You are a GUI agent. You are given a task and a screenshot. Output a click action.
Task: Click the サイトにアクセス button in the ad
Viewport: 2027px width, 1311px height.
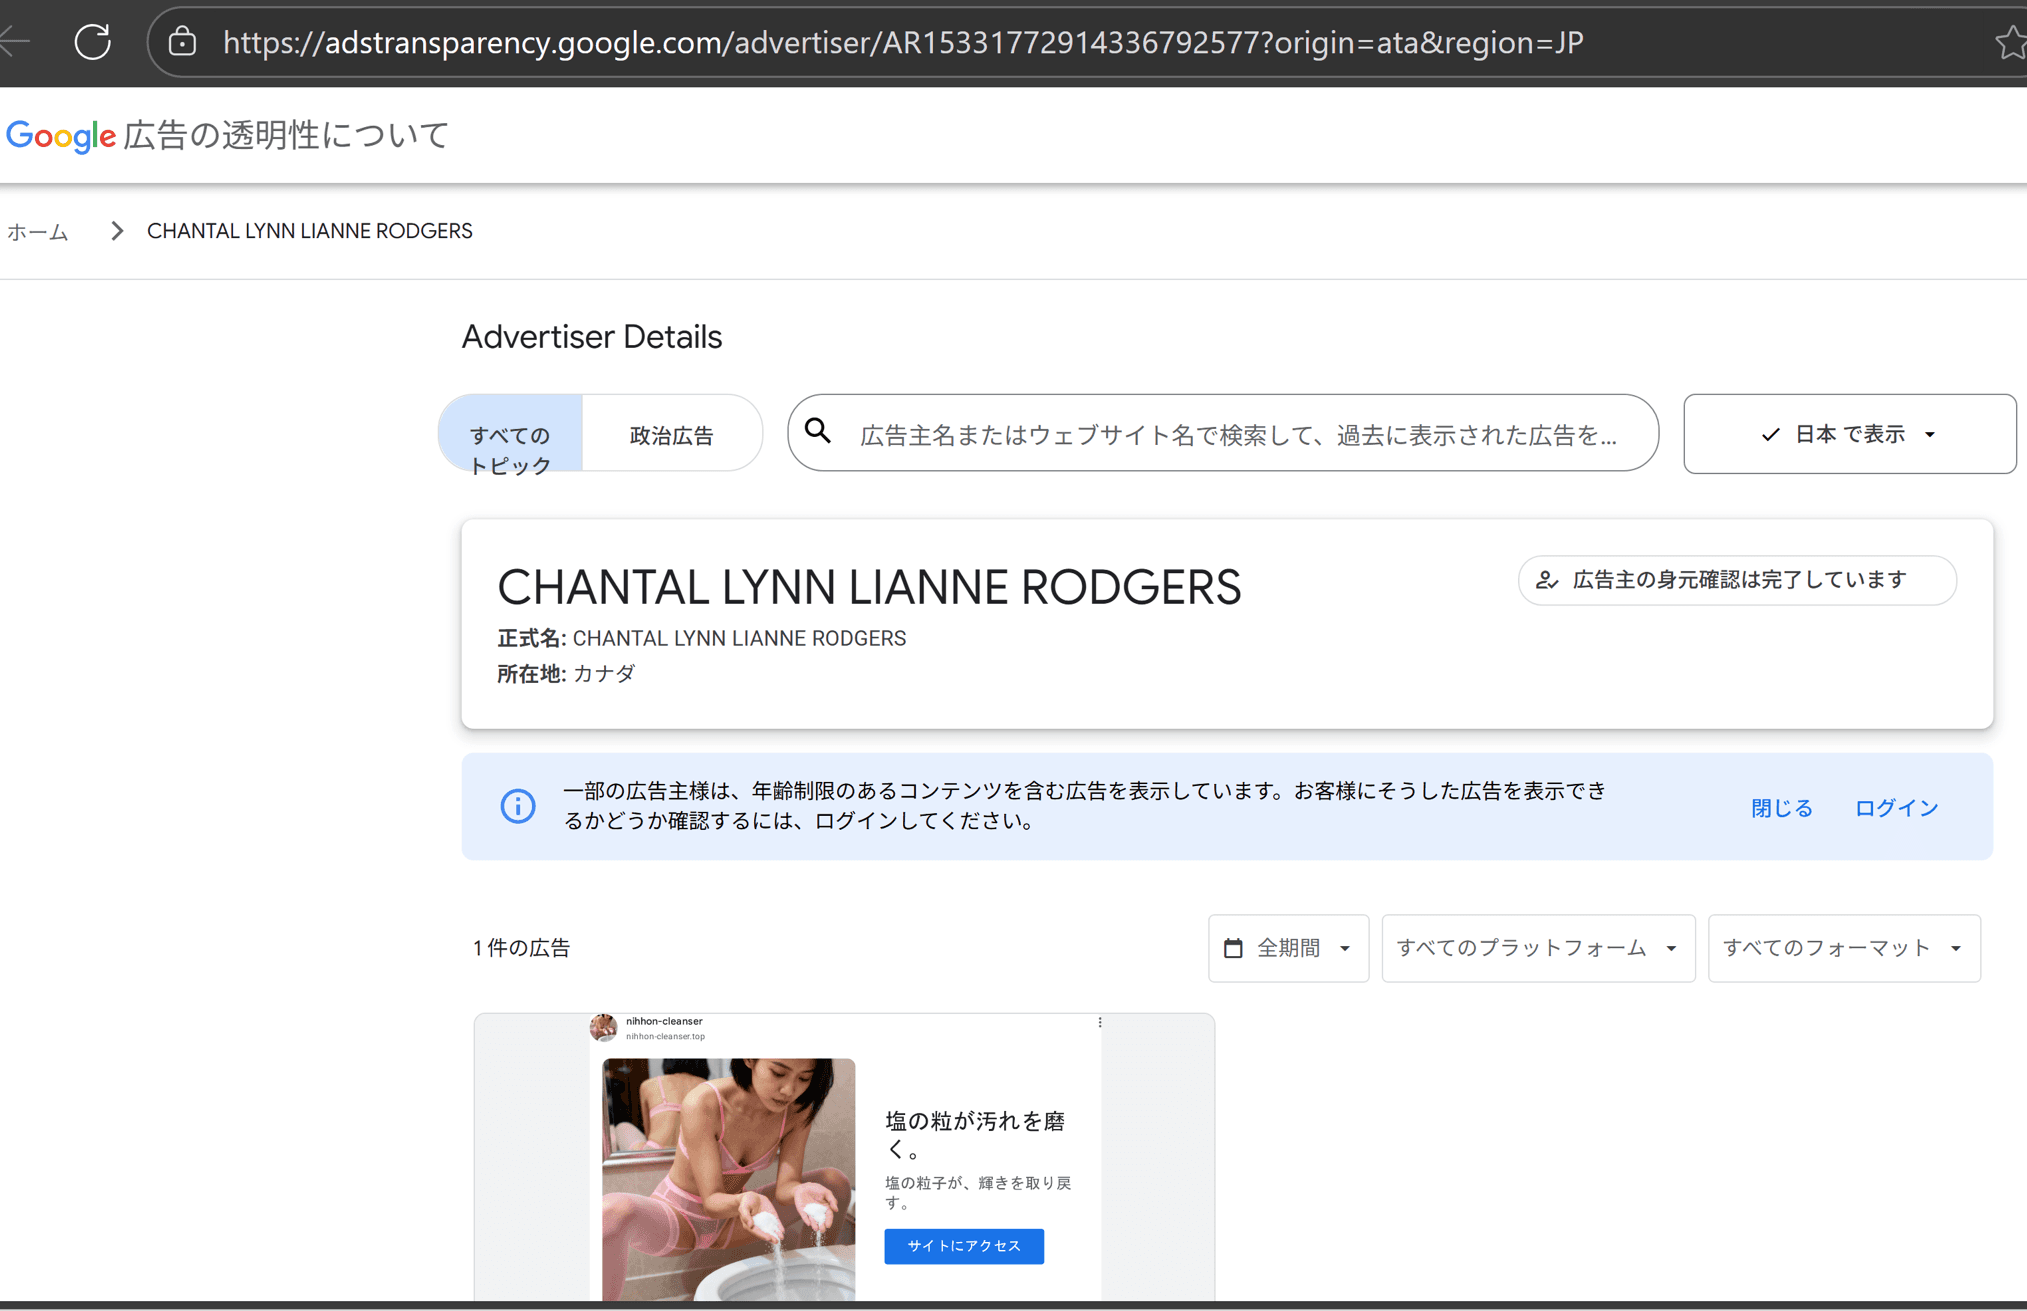[964, 1246]
